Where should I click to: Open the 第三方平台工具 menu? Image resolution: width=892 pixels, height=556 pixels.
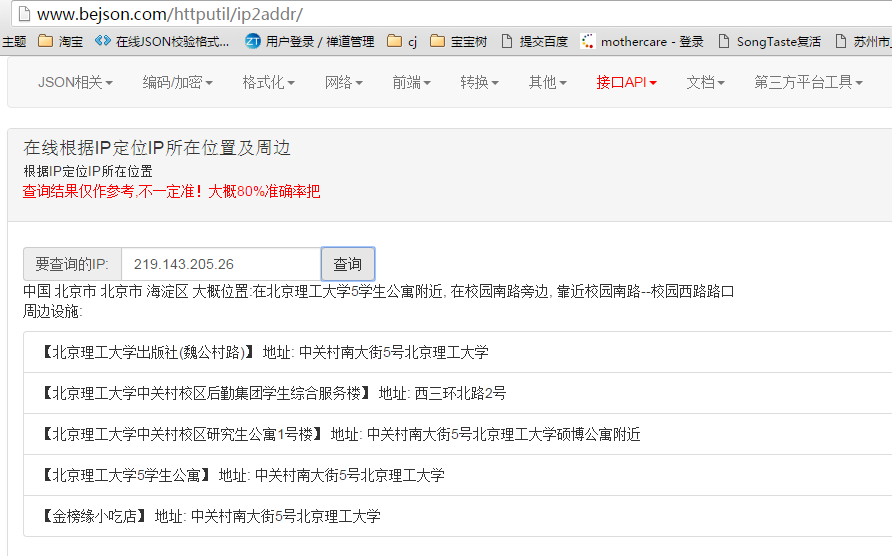[x=808, y=83]
